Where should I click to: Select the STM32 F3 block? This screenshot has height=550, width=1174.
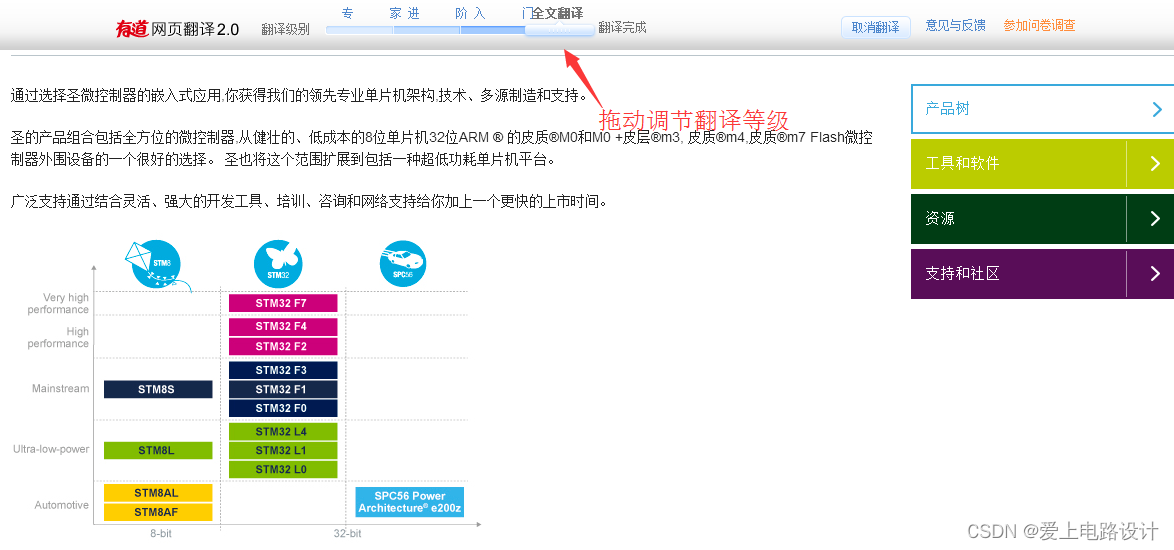[x=283, y=370]
